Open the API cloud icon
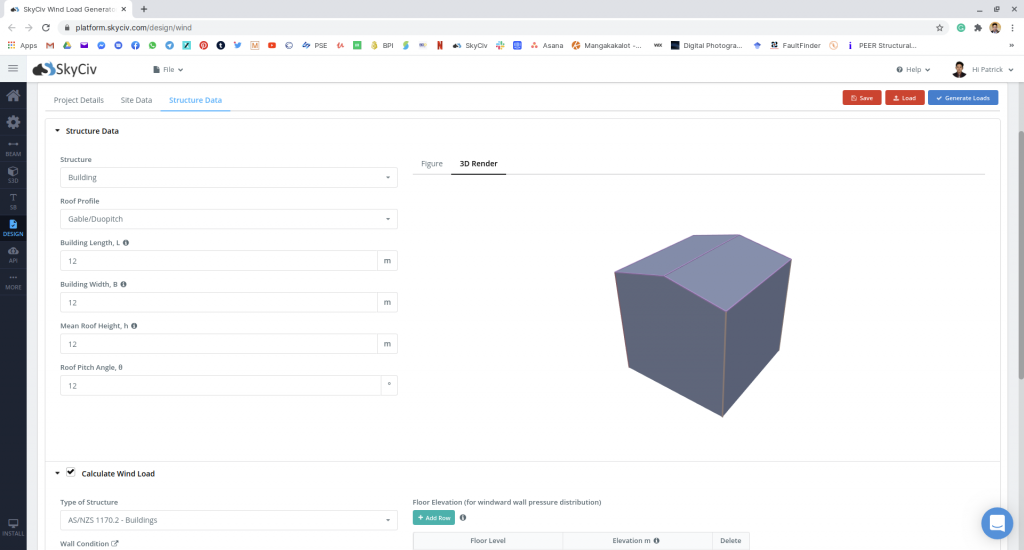The image size is (1024, 550). pos(13,254)
